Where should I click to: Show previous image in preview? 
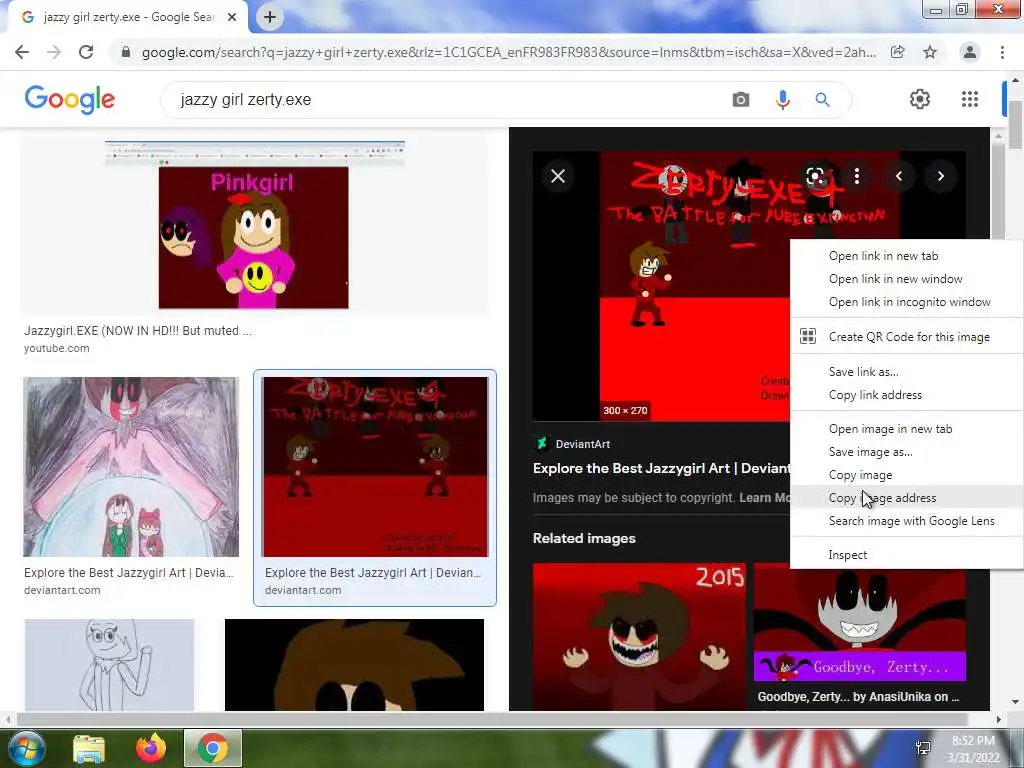tap(899, 176)
